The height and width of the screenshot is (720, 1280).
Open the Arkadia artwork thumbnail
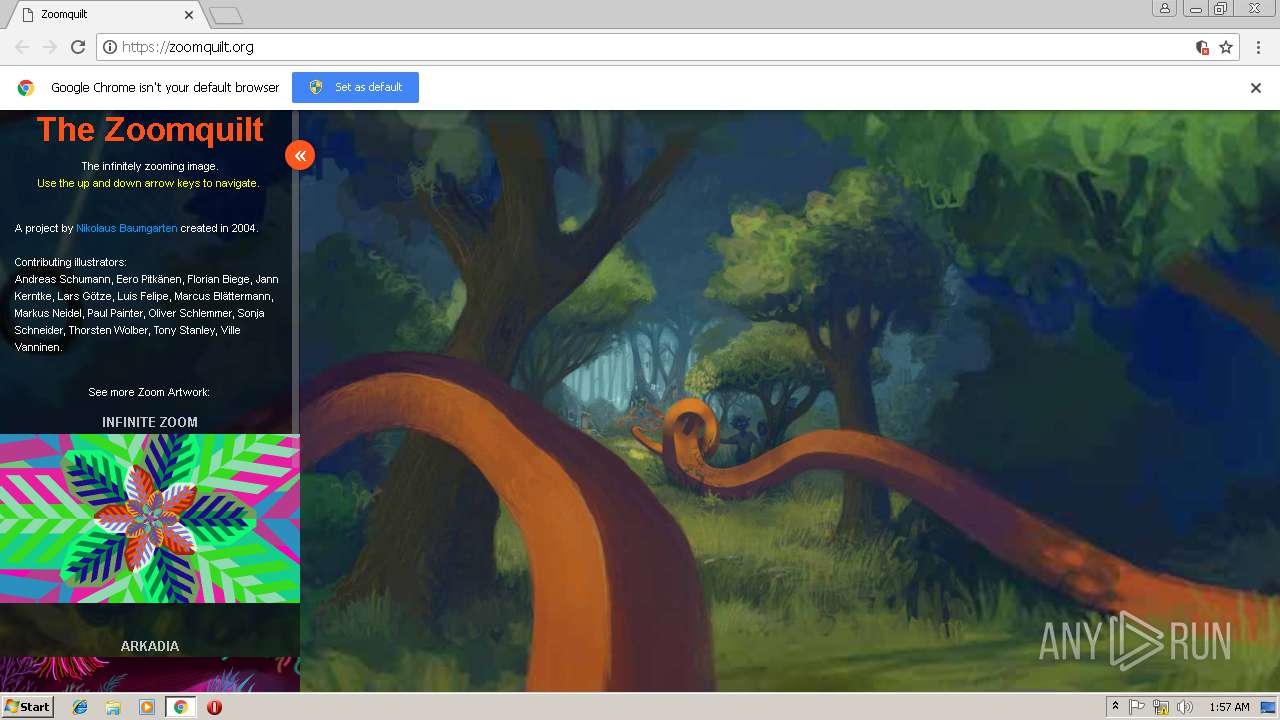pyautogui.click(x=150, y=674)
